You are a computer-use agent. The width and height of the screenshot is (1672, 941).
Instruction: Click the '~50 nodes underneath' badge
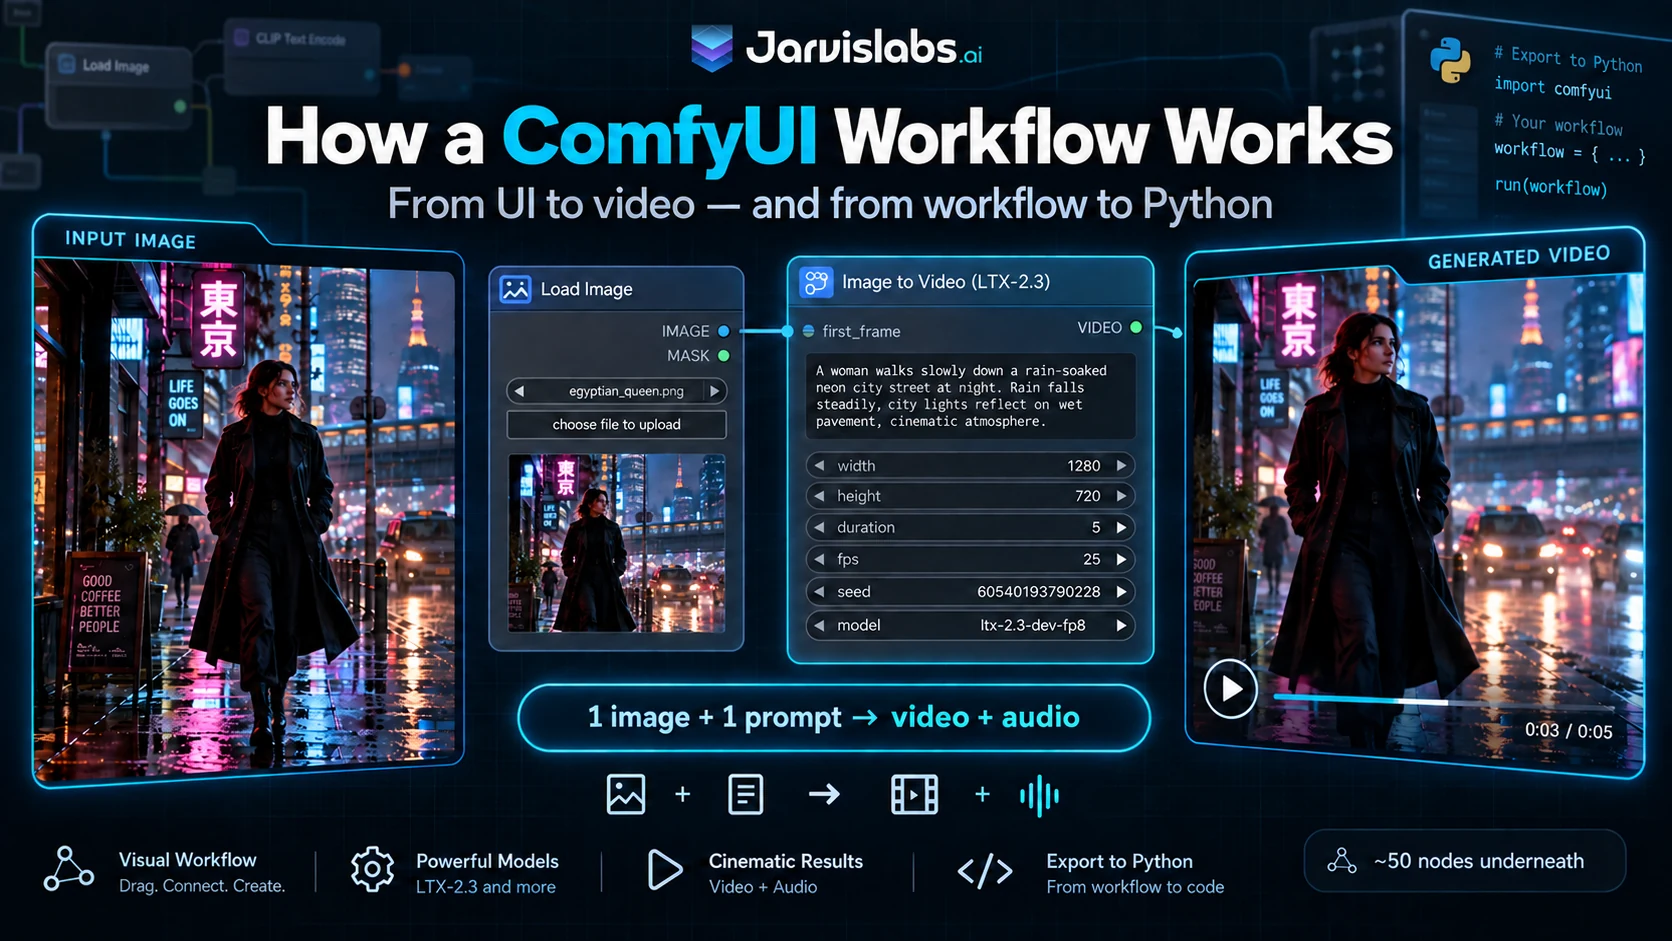(x=1465, y=860)
